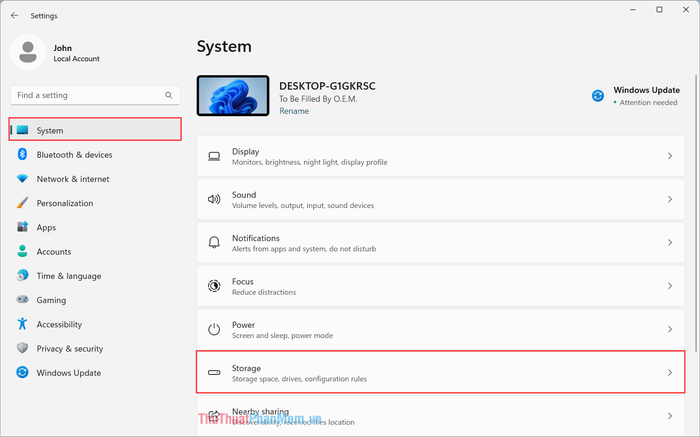Viewport: 700px width, 437px height.
Task: Open Display monitors and brightness settings
Action: [x=441, y=156]
